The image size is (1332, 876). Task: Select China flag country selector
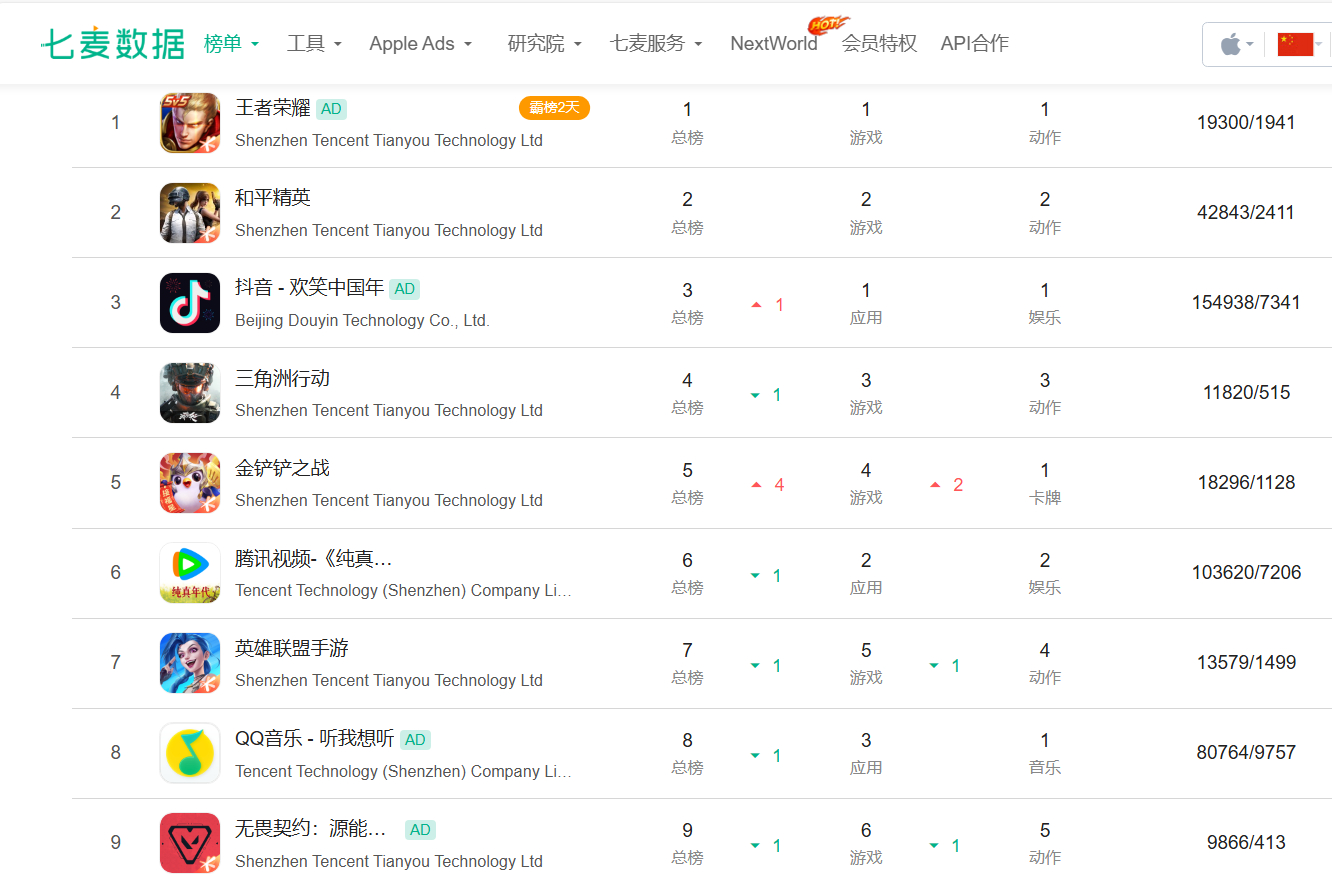[1298, 44]
